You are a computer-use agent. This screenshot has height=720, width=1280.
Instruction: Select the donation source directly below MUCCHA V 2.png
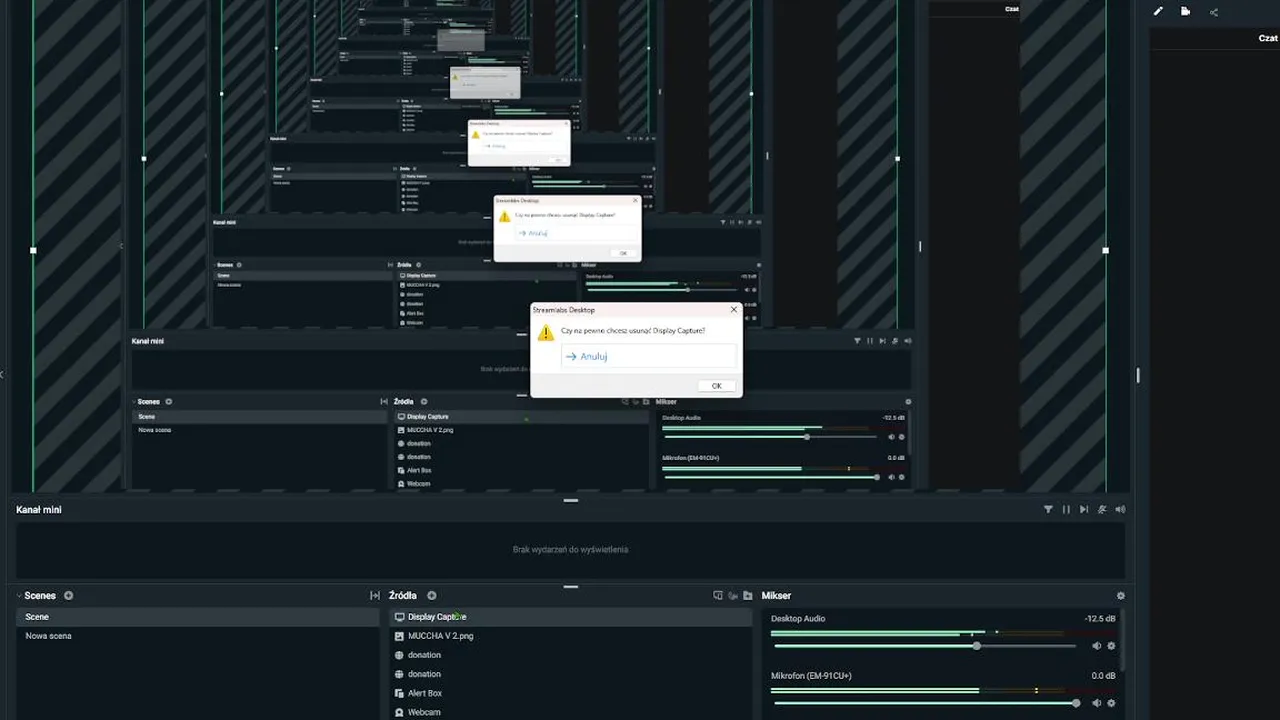570,655
